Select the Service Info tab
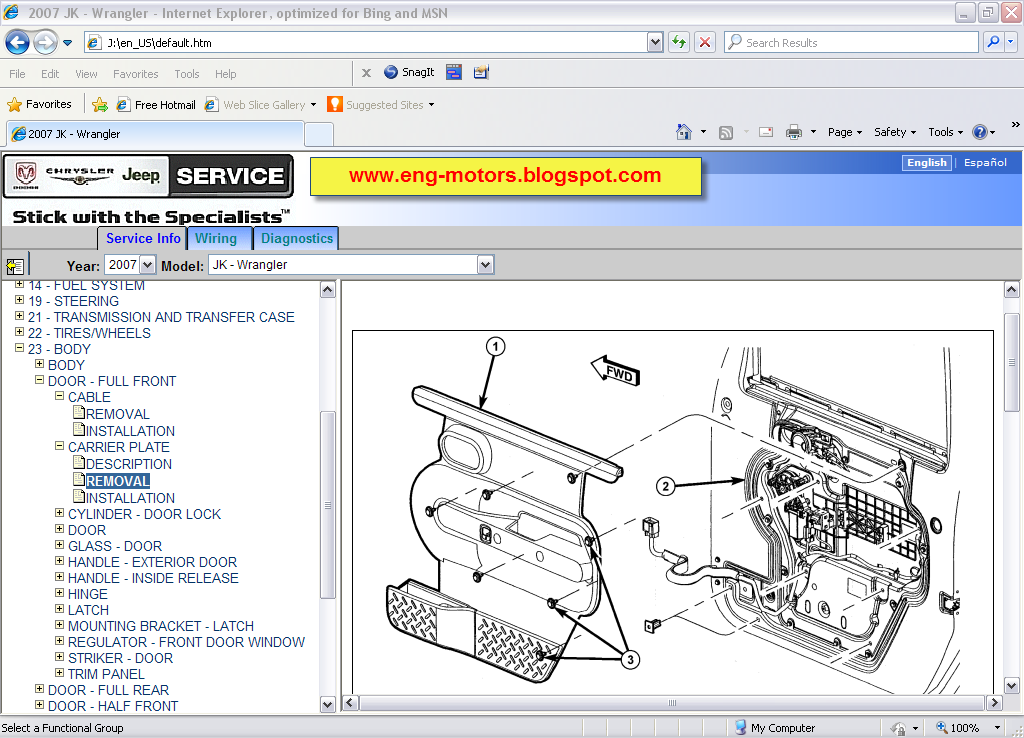Screen dimensions: 1024x738 [x=143, y=238]
